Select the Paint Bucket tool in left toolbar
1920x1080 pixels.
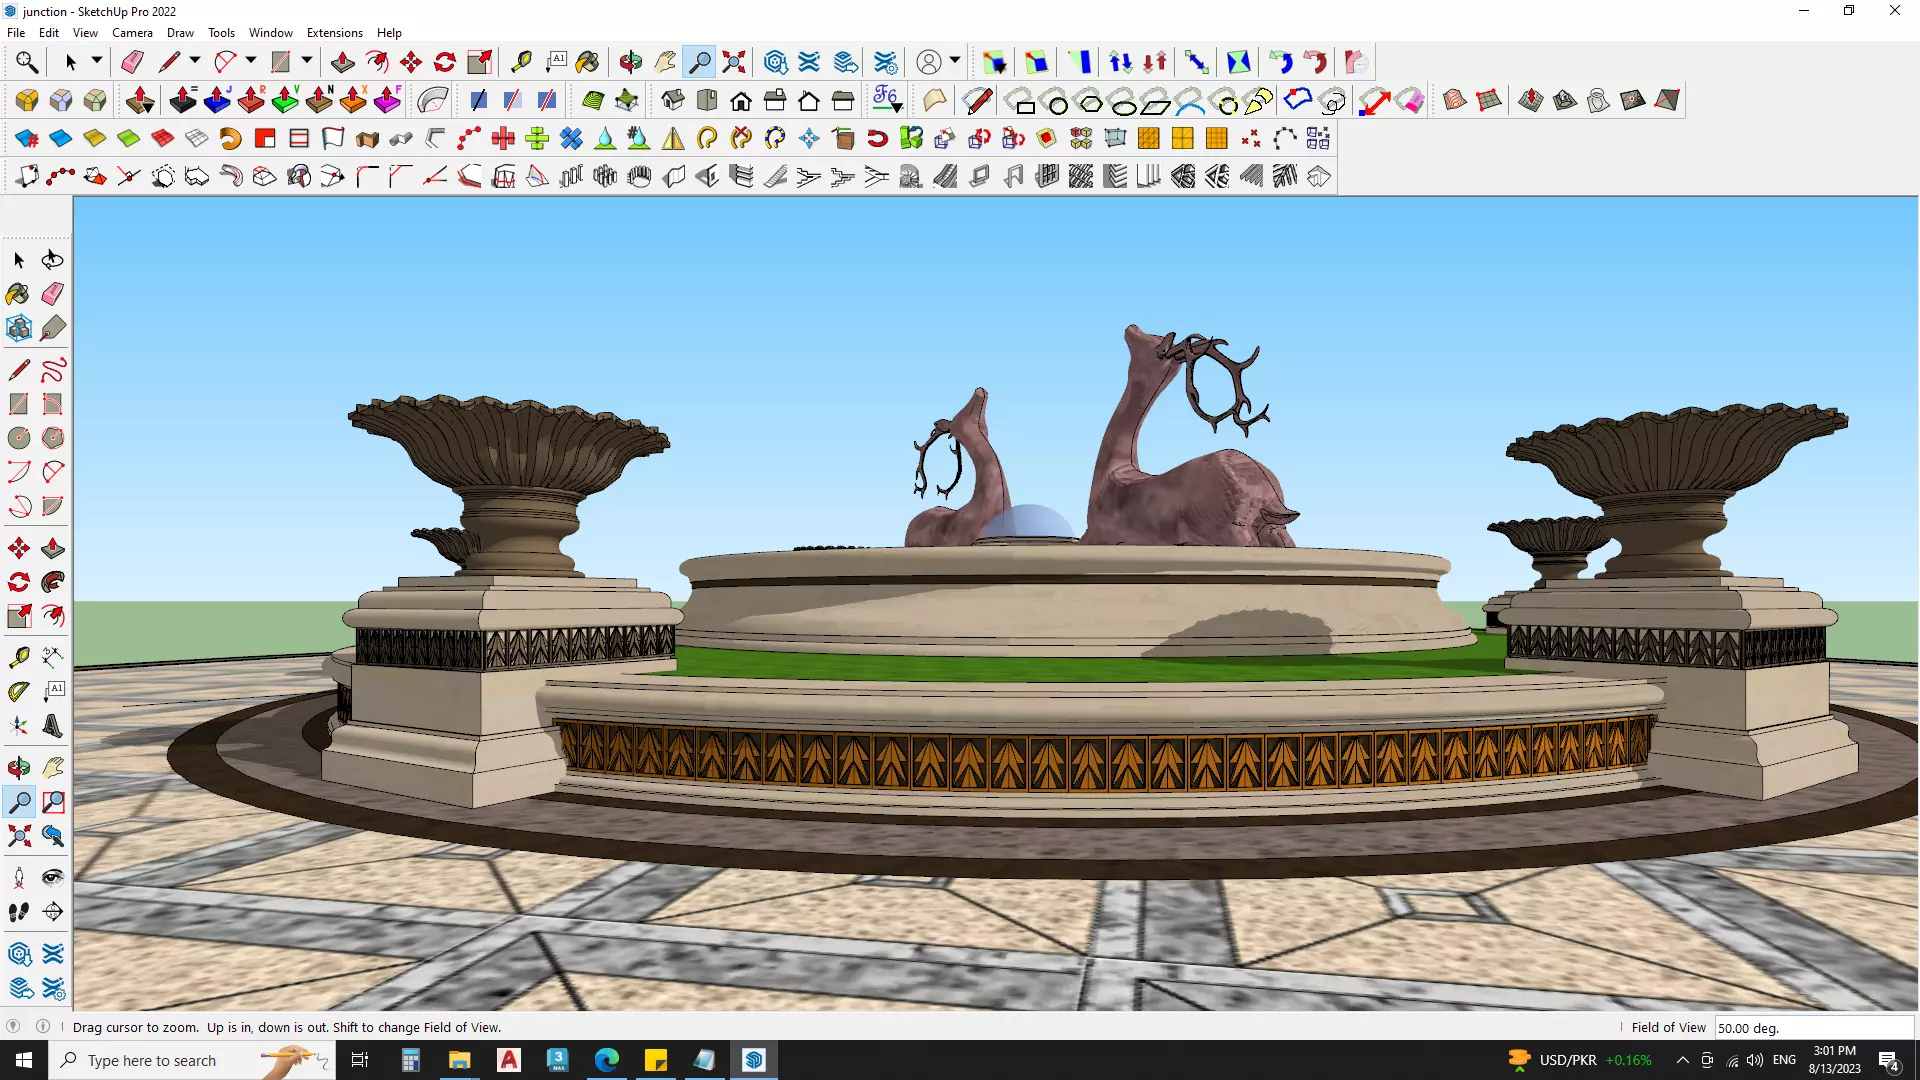[18, 294]
